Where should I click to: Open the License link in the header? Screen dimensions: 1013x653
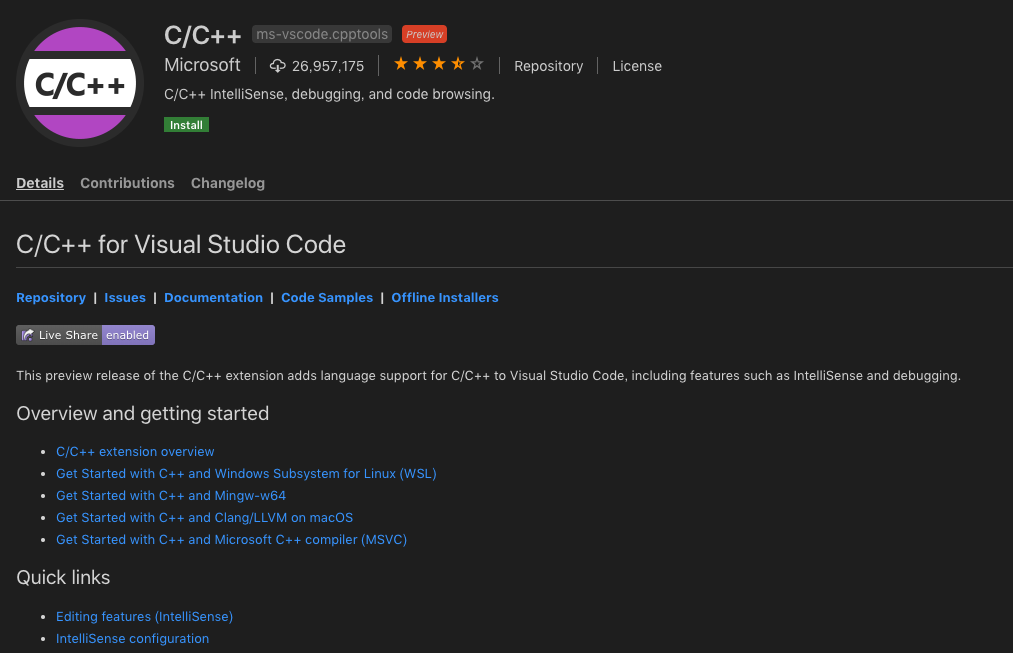click(637, 66)
